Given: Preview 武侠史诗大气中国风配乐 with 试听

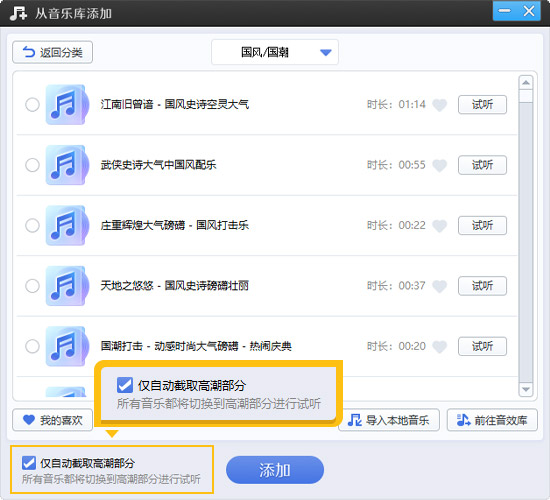Looking at the screenshot, I should [x=482, y=165].
